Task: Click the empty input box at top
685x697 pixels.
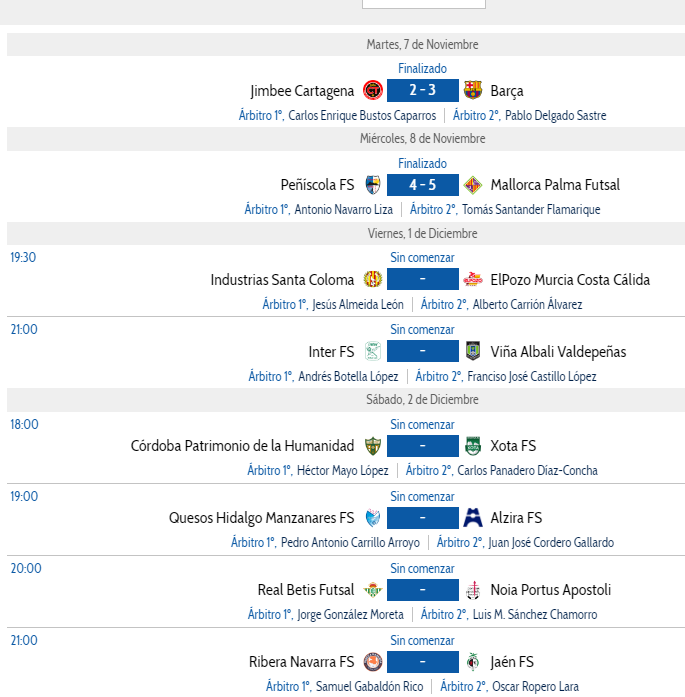Action: point(424,4)
